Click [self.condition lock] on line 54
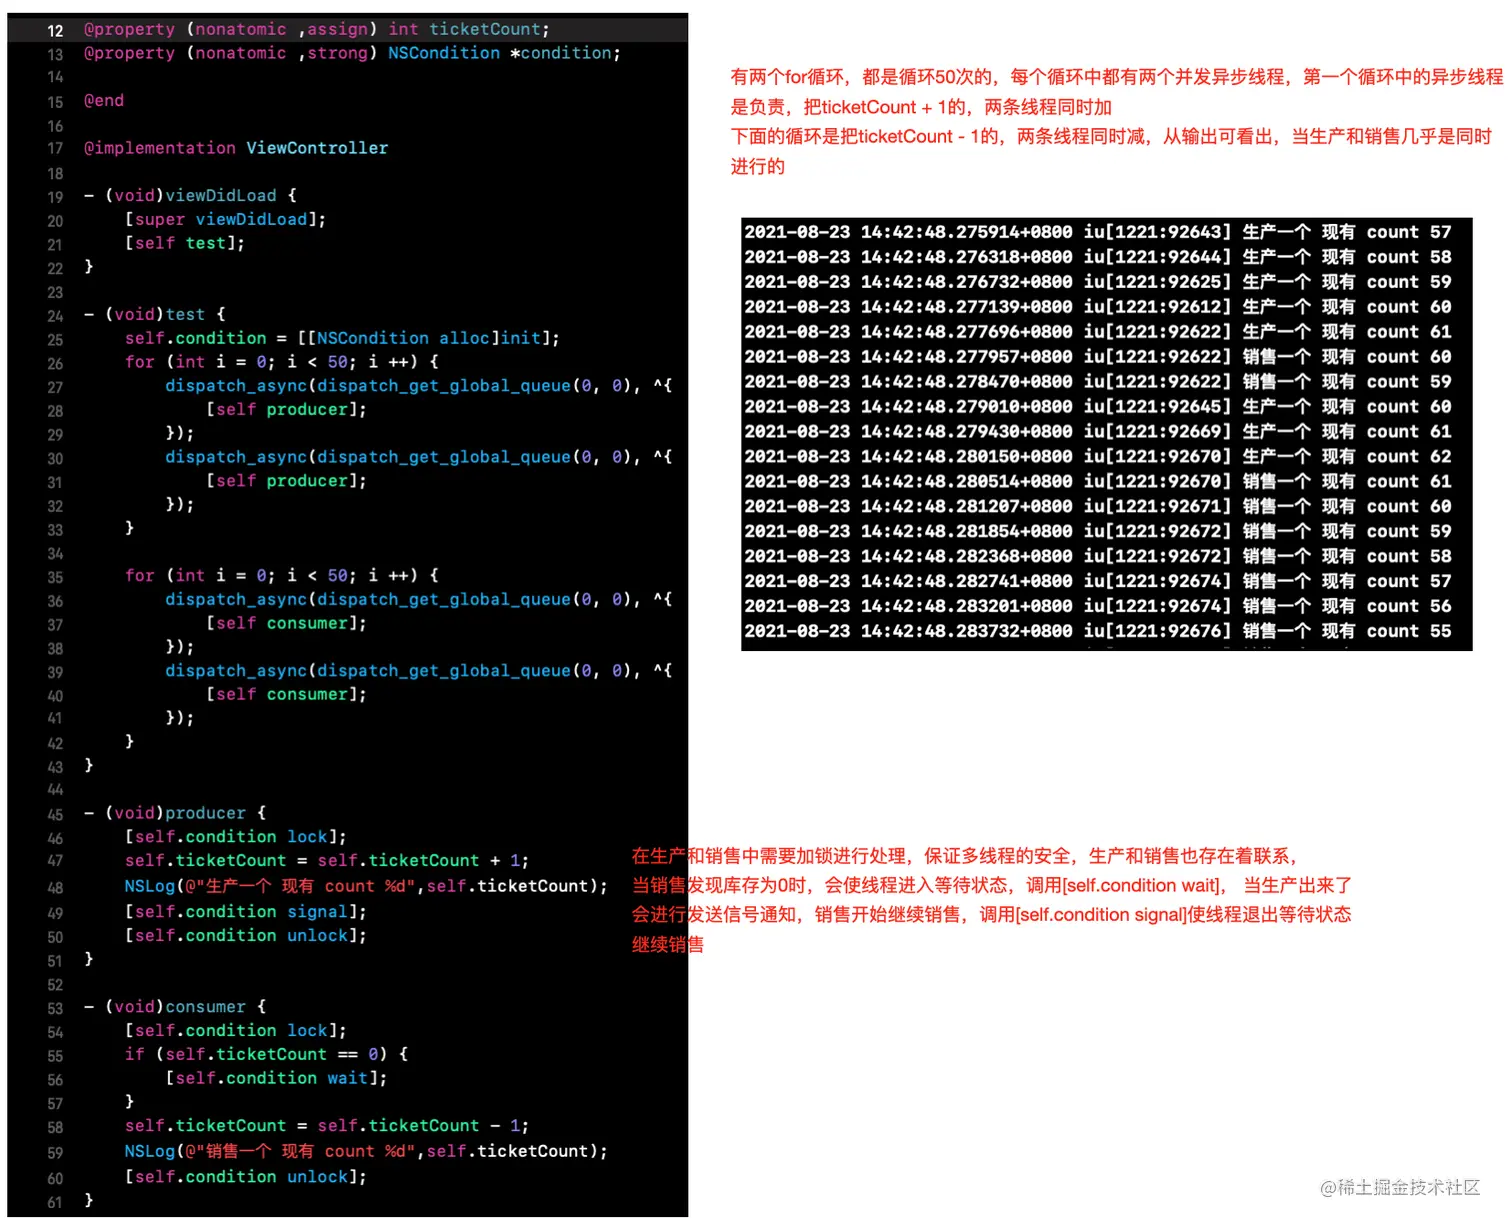1512x1229 pixels. tap(235, 1031)
